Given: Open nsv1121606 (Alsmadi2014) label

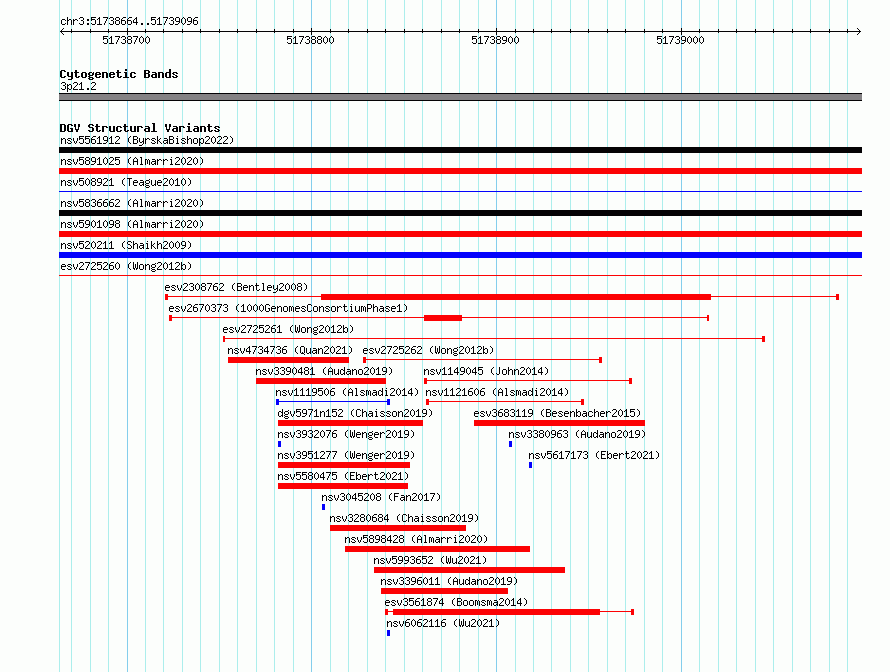Looking at the screenshot, I should click(x=497, y=392).
